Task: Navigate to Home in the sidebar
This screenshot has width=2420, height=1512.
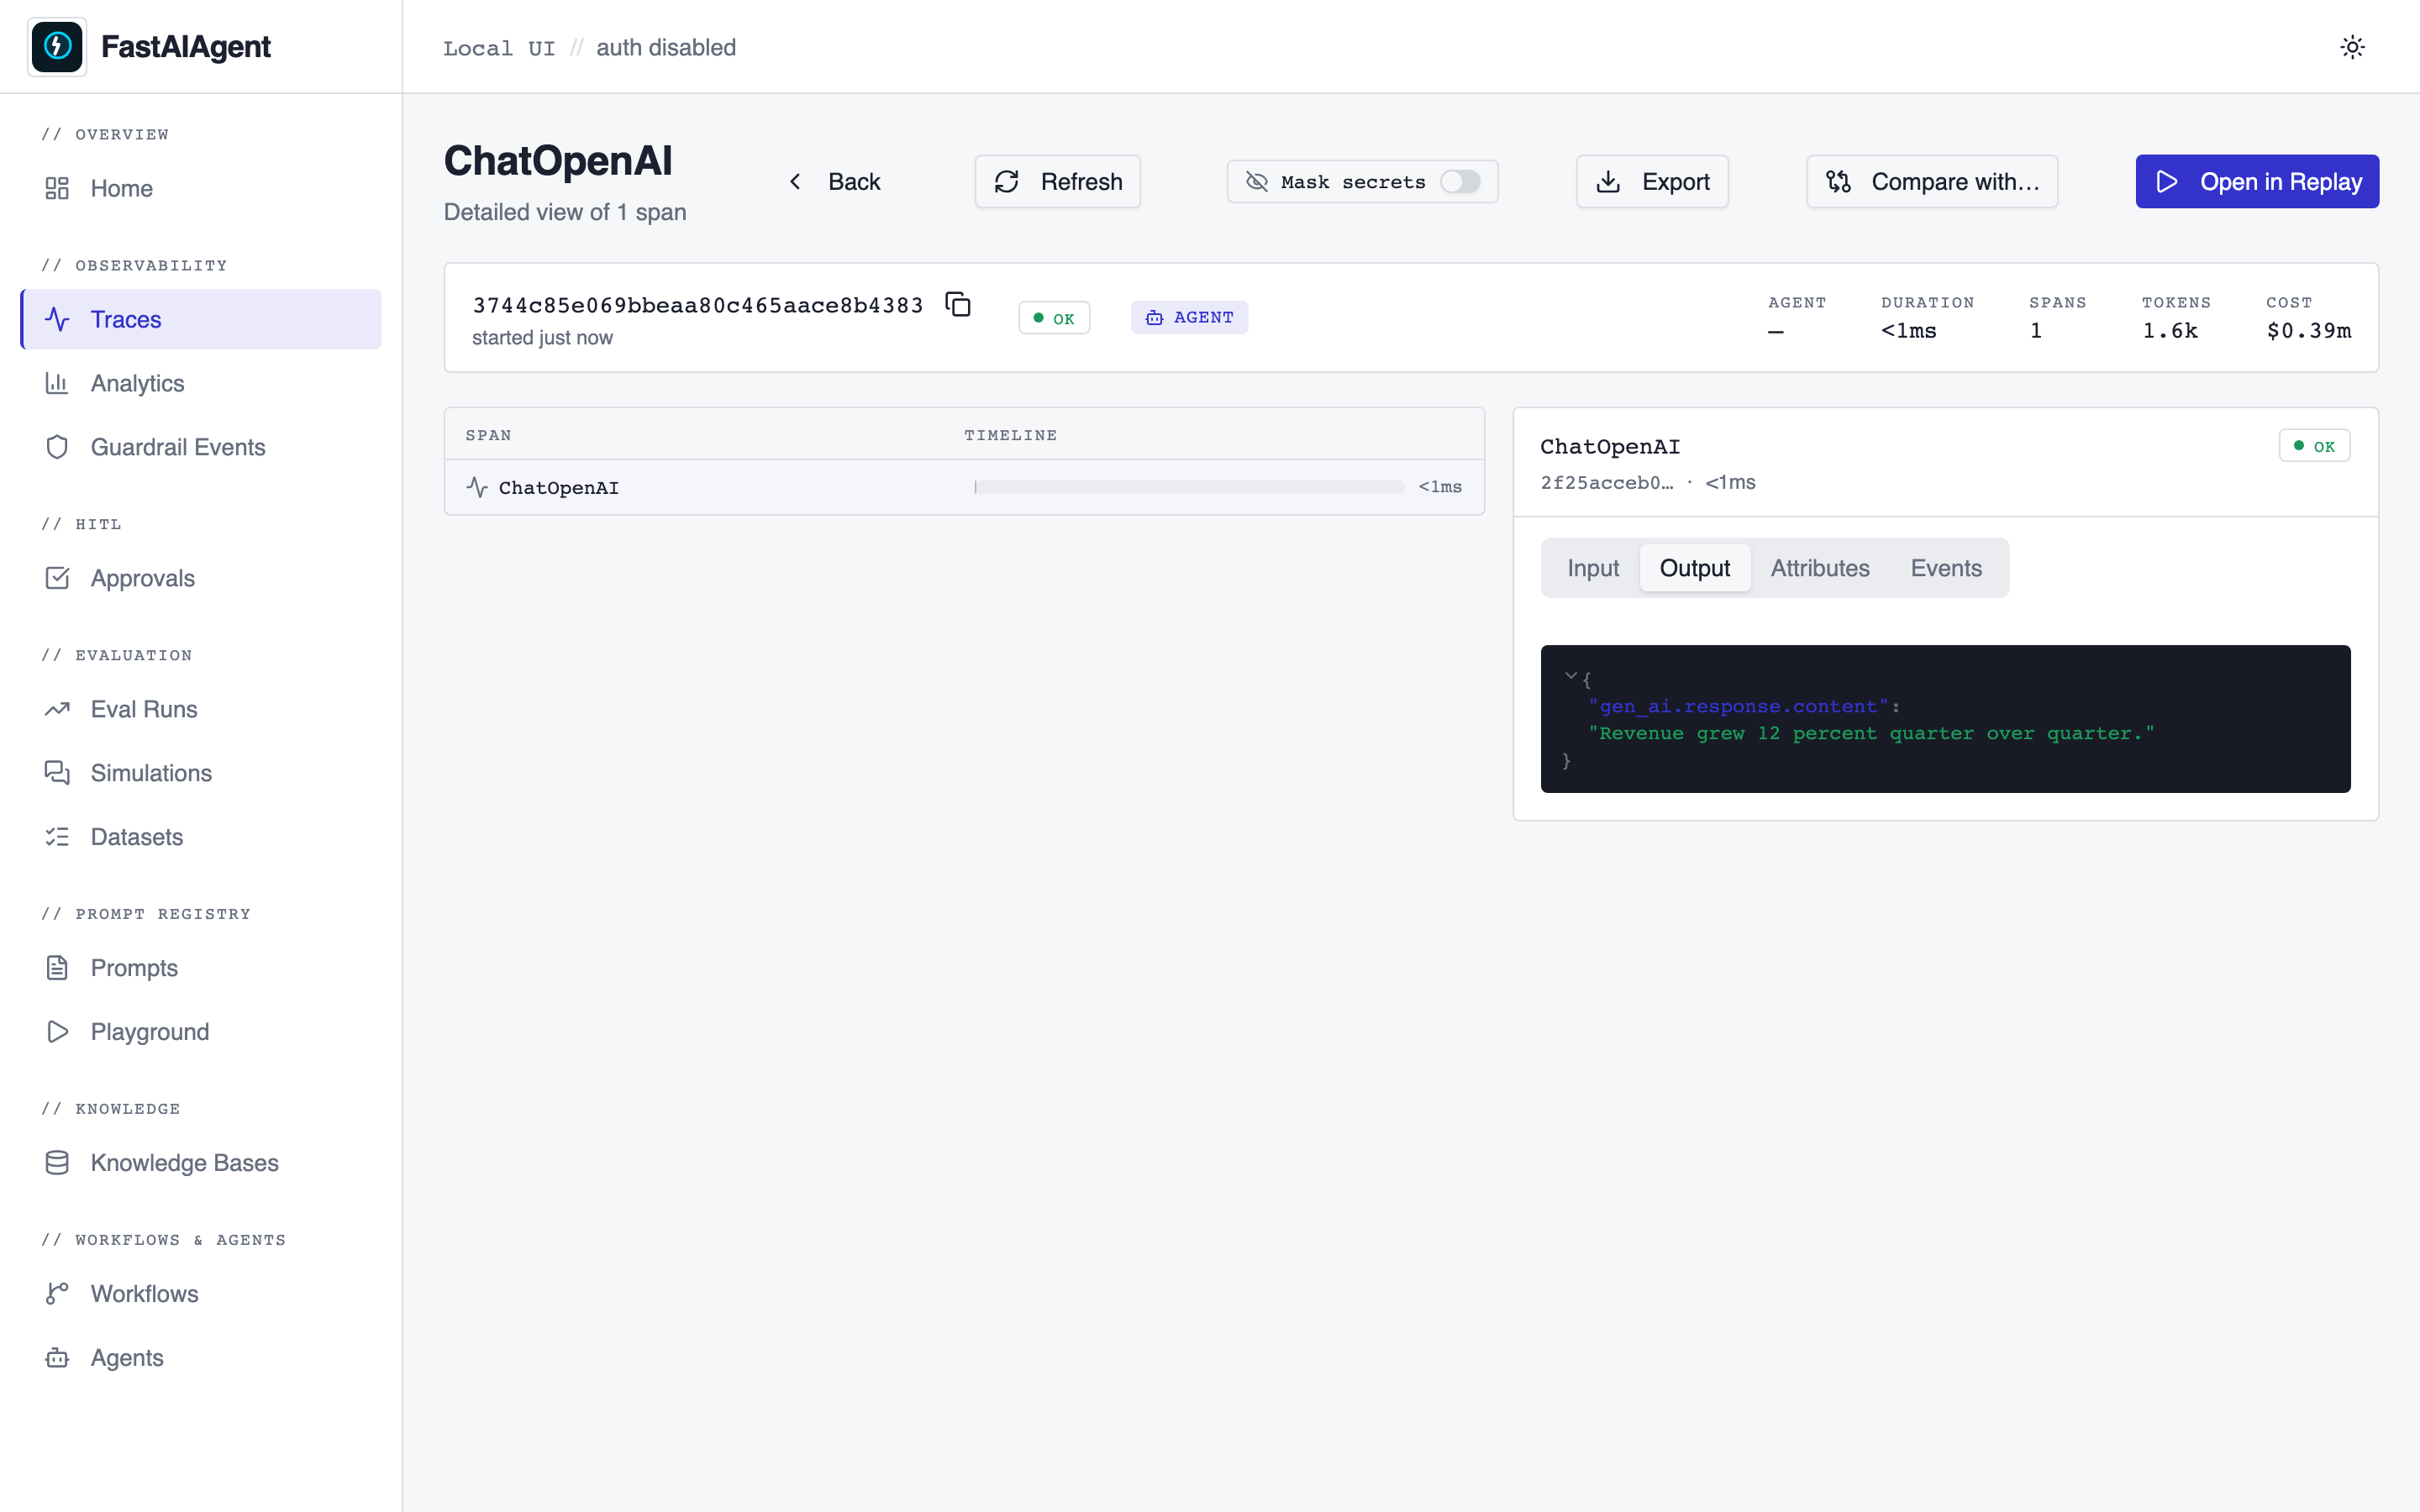Action: 201,188
